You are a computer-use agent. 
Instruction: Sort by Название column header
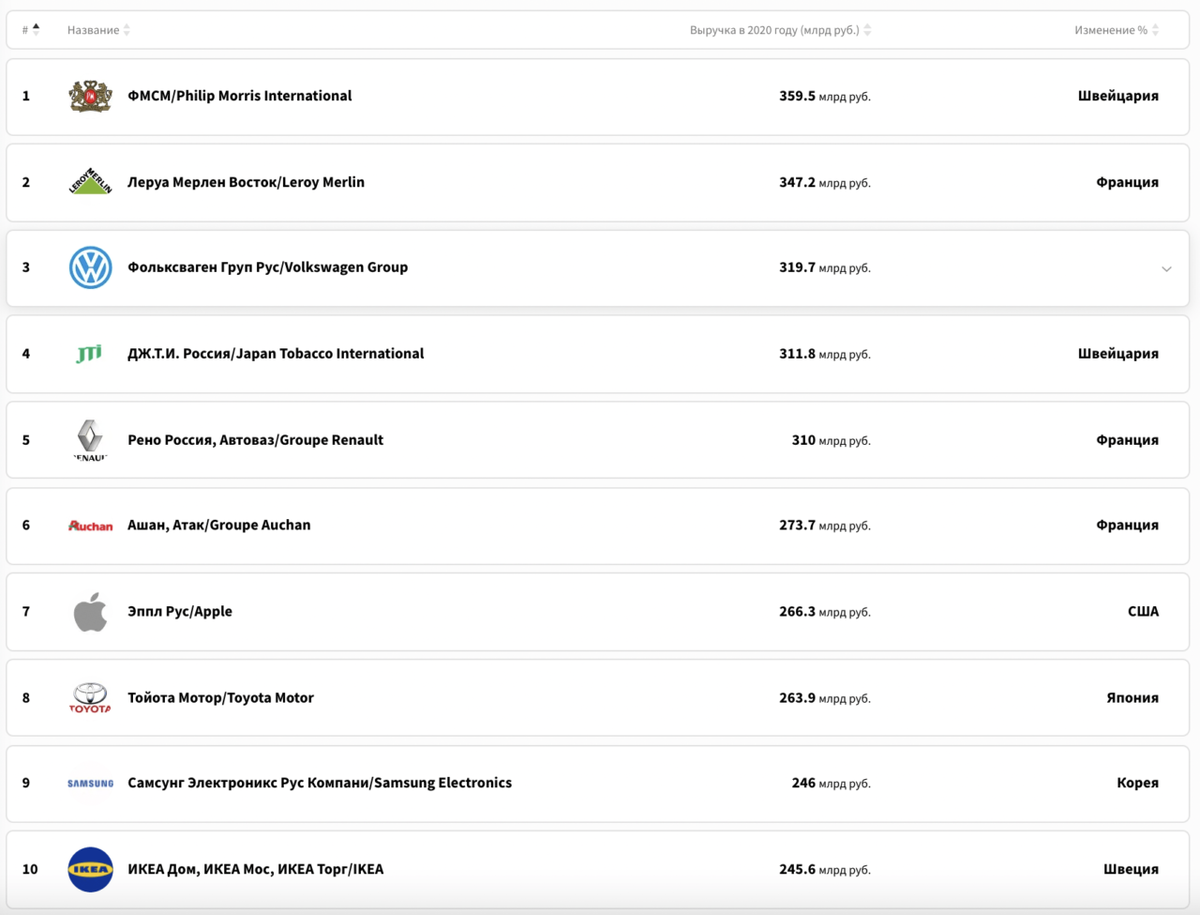[99, 30]
